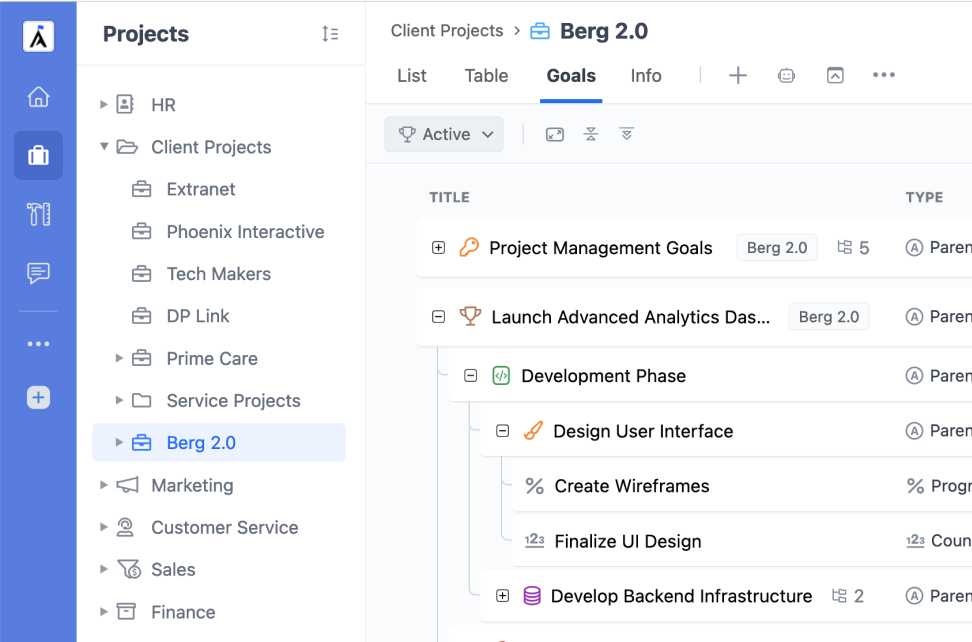Switch to the Info tab
972x642 pixels.
(646, 76)
